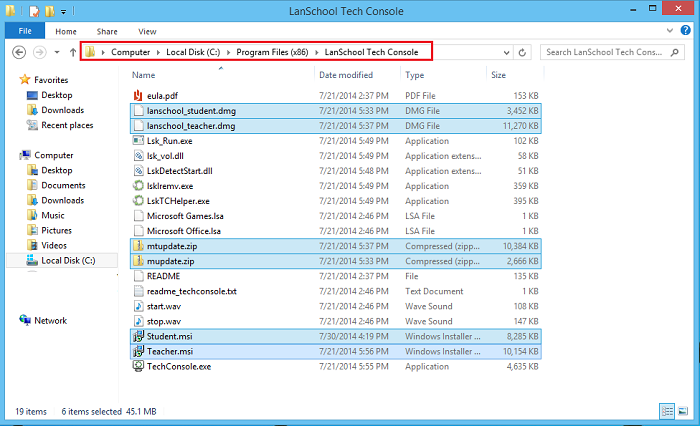Click the eula.pdf file icon

click(138, 96)
